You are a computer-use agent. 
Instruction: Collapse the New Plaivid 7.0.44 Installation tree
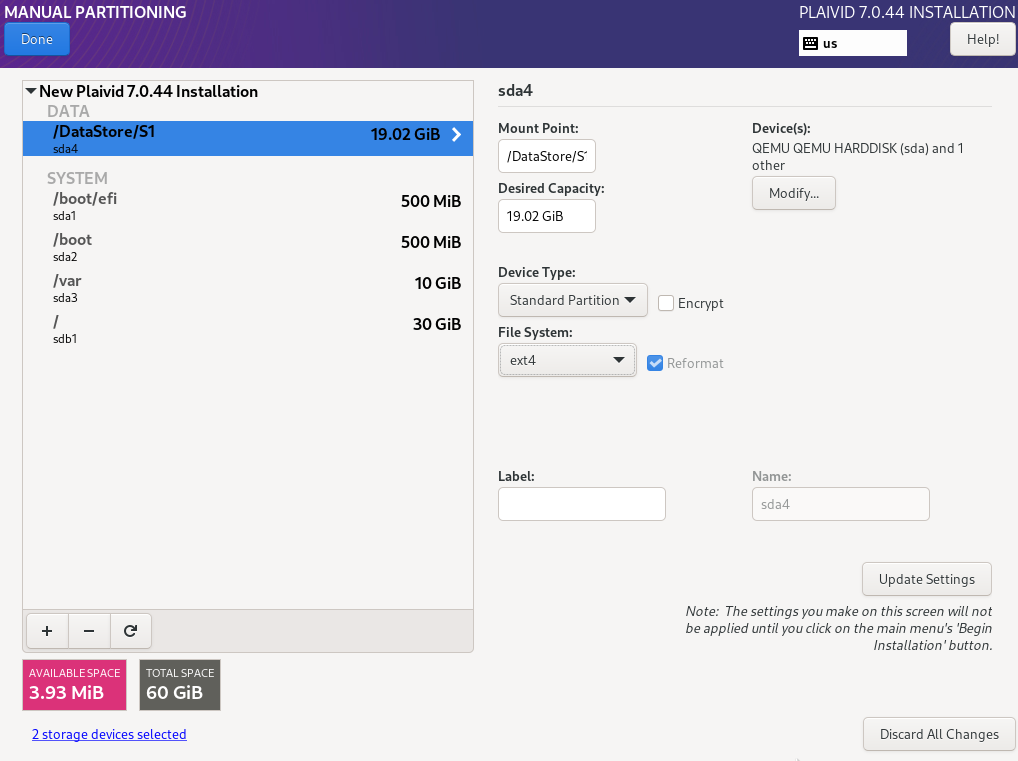31,92
